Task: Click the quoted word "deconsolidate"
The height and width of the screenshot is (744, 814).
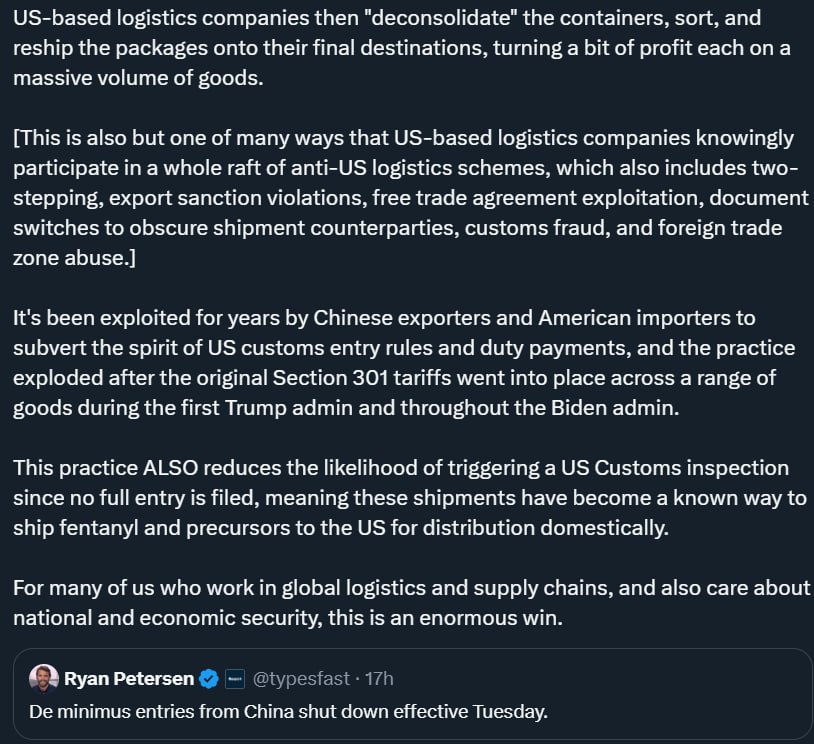Action: pos(441,18)
